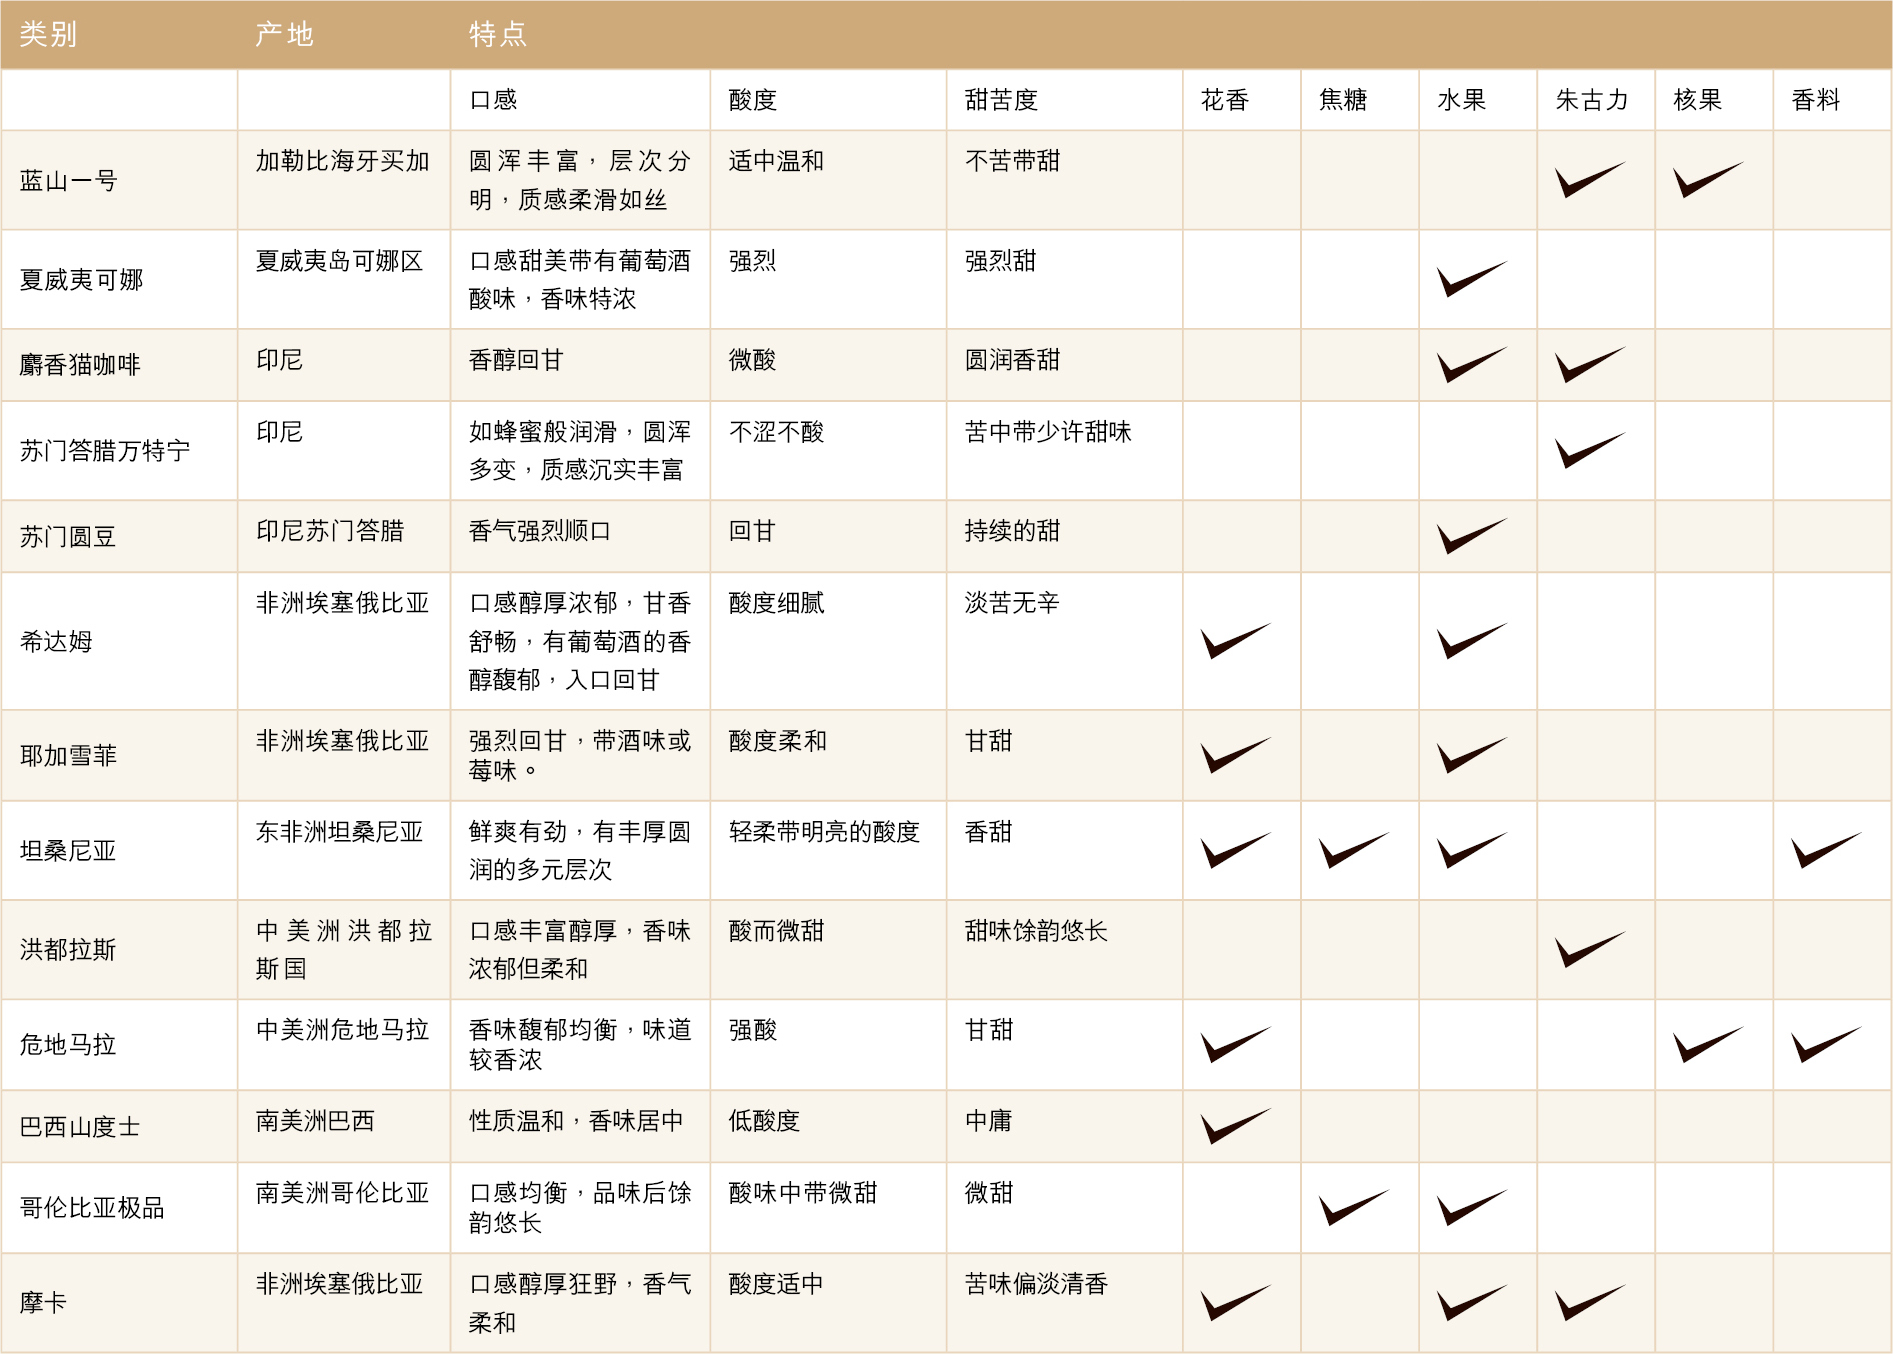
Task: Click the 类别 header
Action: (48, 35)
